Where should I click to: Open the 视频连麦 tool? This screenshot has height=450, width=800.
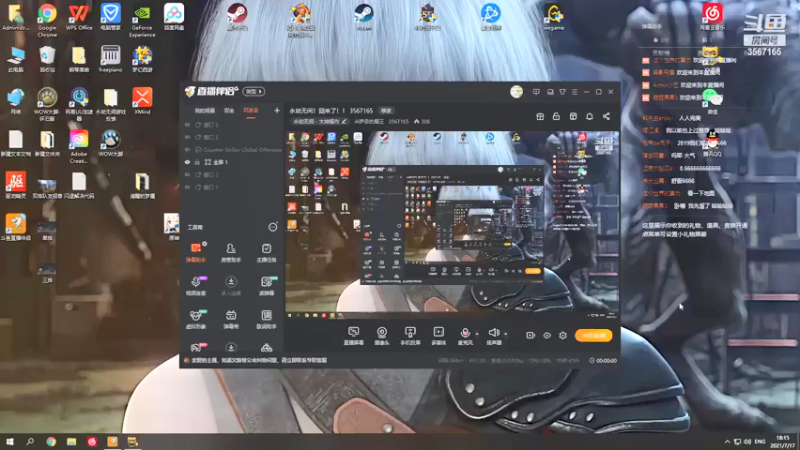click(x=196, y=286)
